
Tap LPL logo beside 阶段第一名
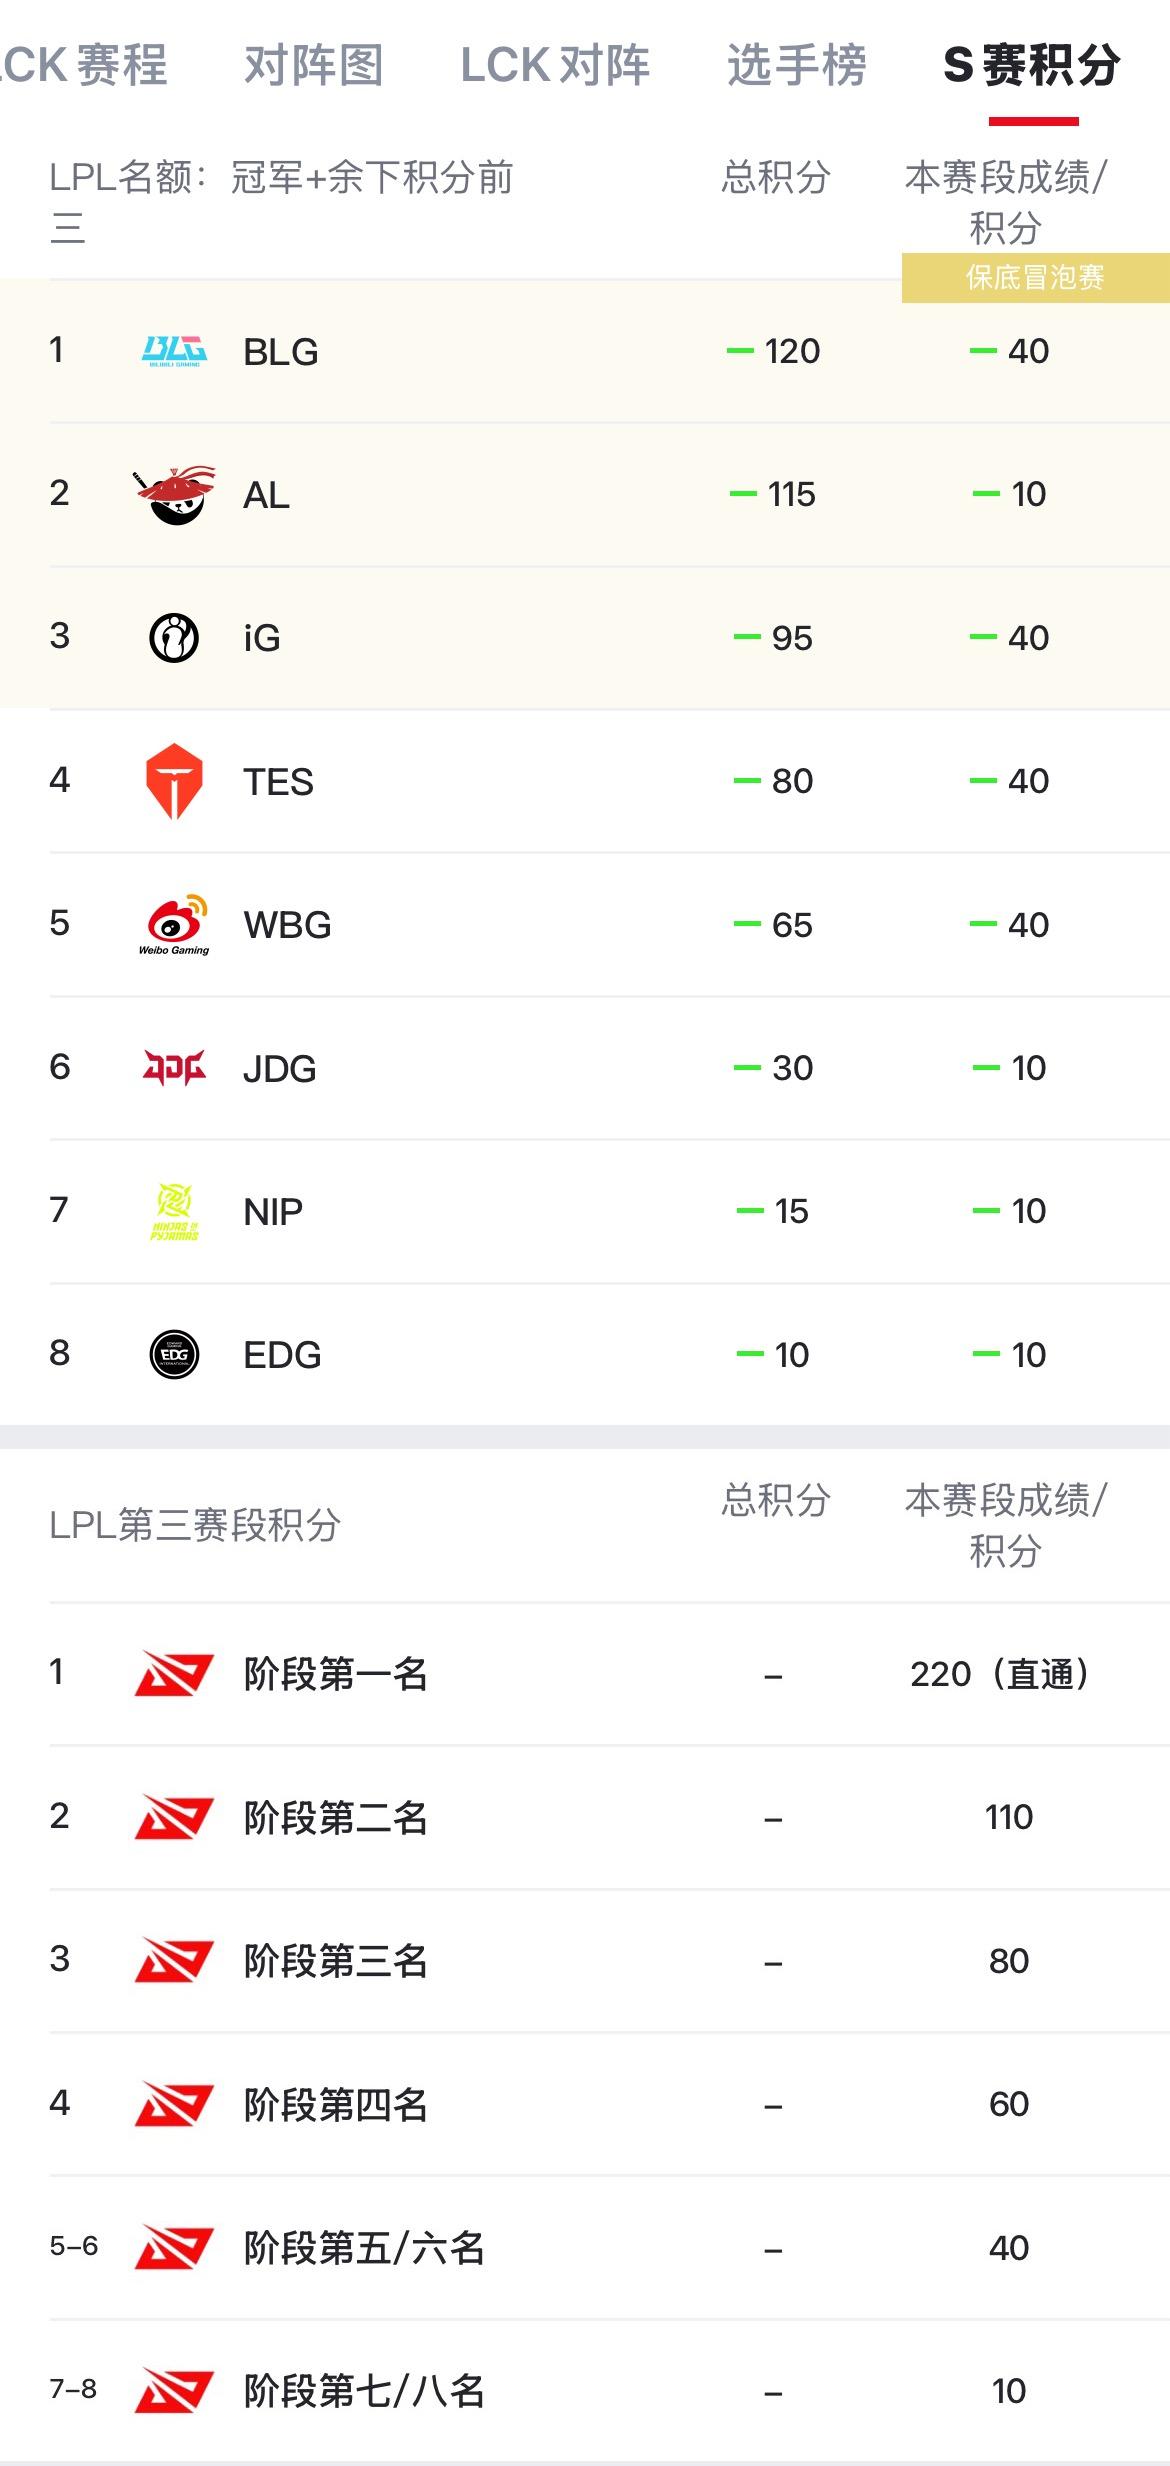(x=174, y=1674)
